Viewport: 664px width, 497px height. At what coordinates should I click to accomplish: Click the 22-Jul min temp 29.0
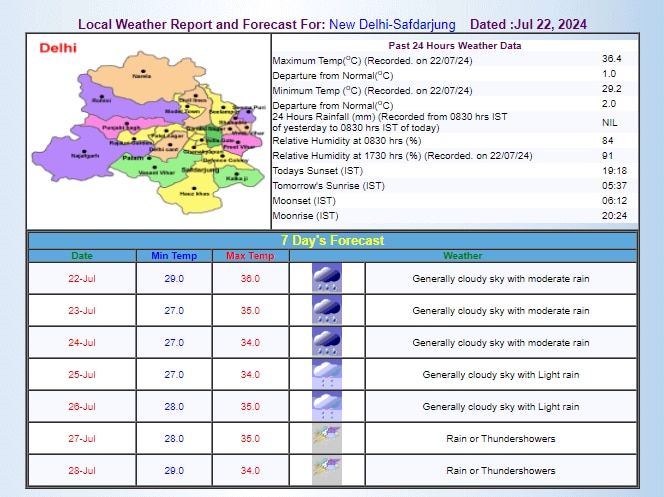coord(174,279)
